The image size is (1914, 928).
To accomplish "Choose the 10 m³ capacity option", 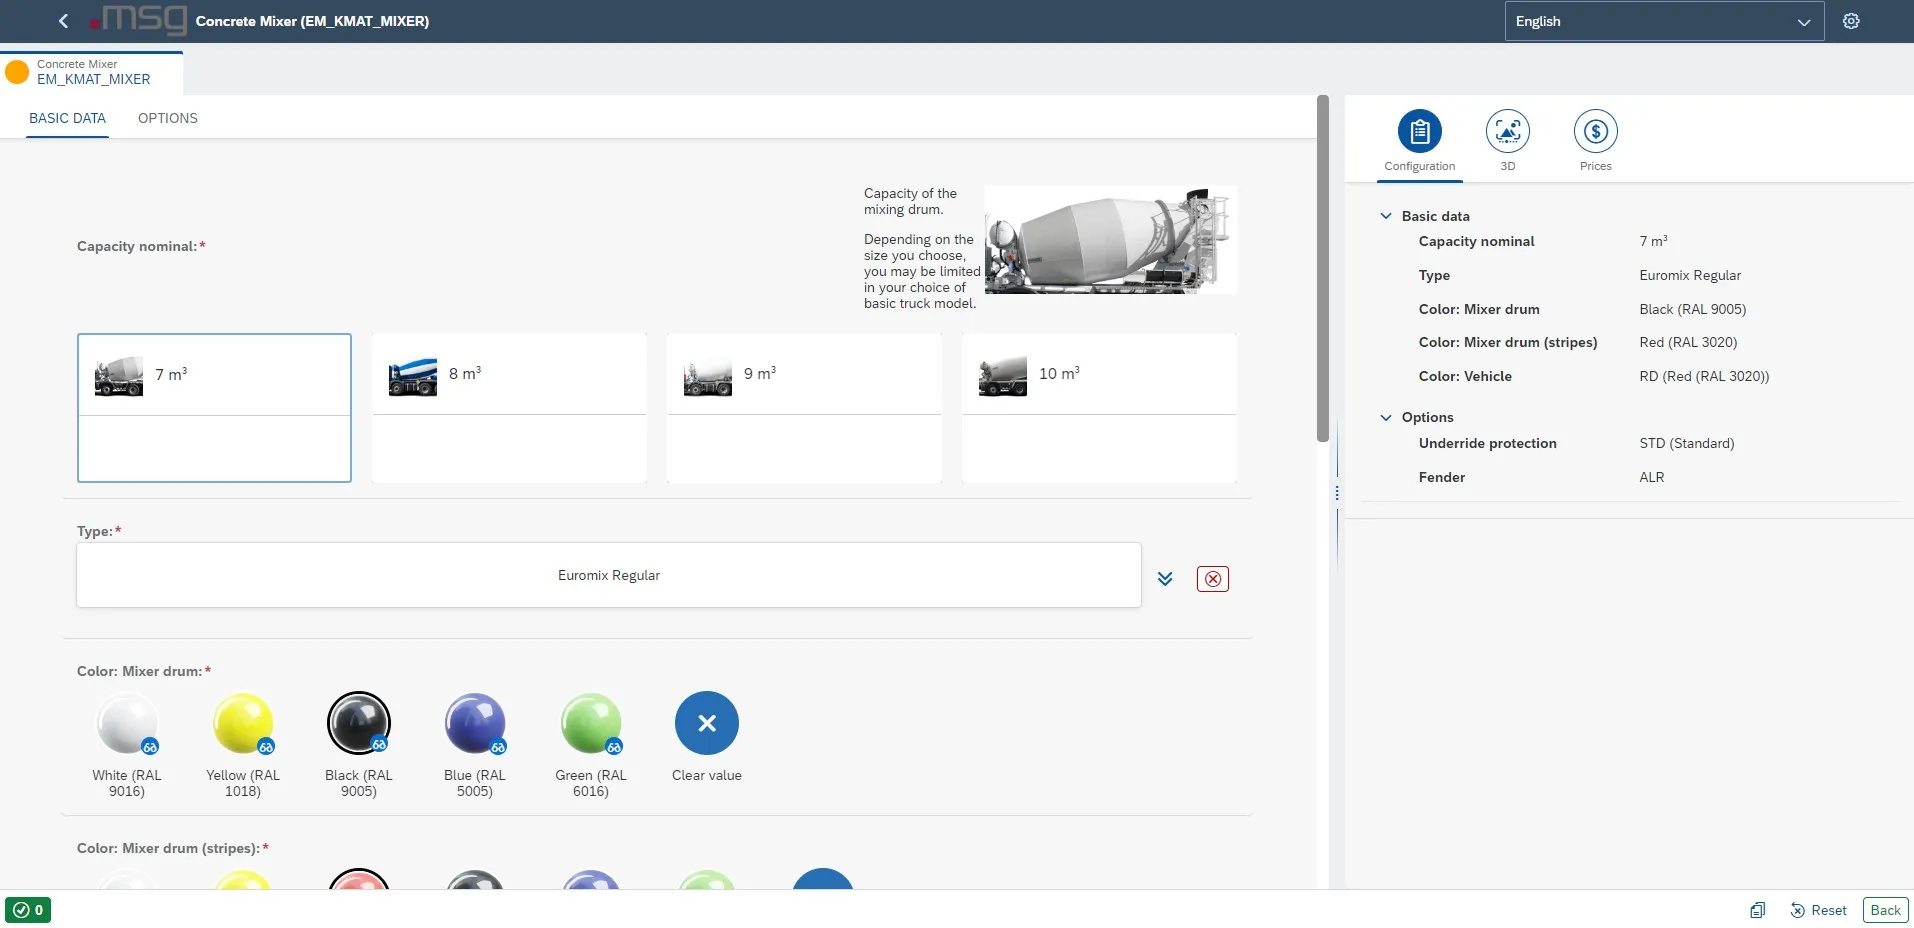I will (x=1098, y=374).
